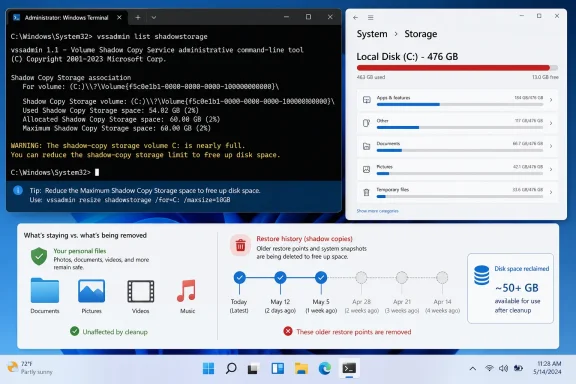The width and height of the screenshot is (576, 384).
Task: Open File Explorer from taskbar
Action: (301, 368)
